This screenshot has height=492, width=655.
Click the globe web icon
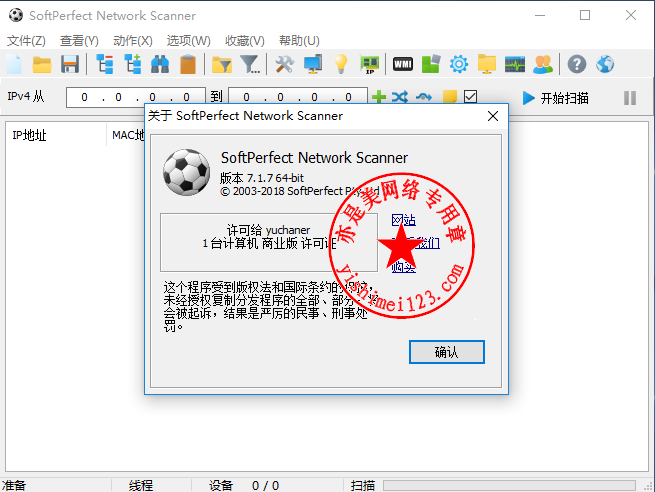click(605, 64)
